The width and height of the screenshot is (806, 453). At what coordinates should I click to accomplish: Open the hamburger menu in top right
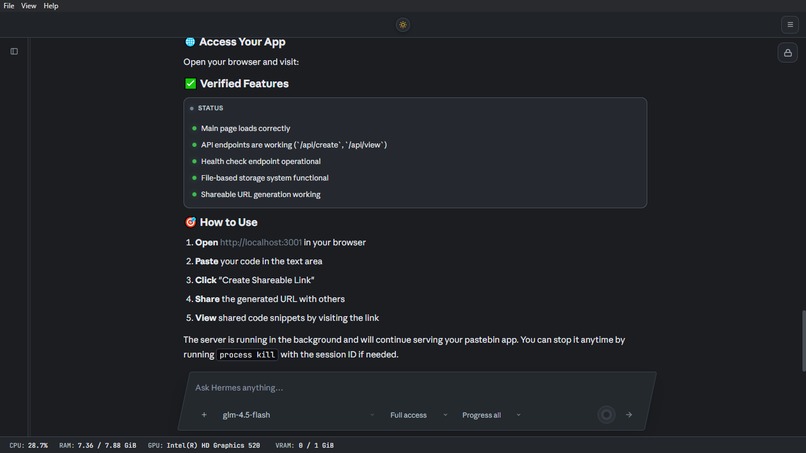[790, 25]
